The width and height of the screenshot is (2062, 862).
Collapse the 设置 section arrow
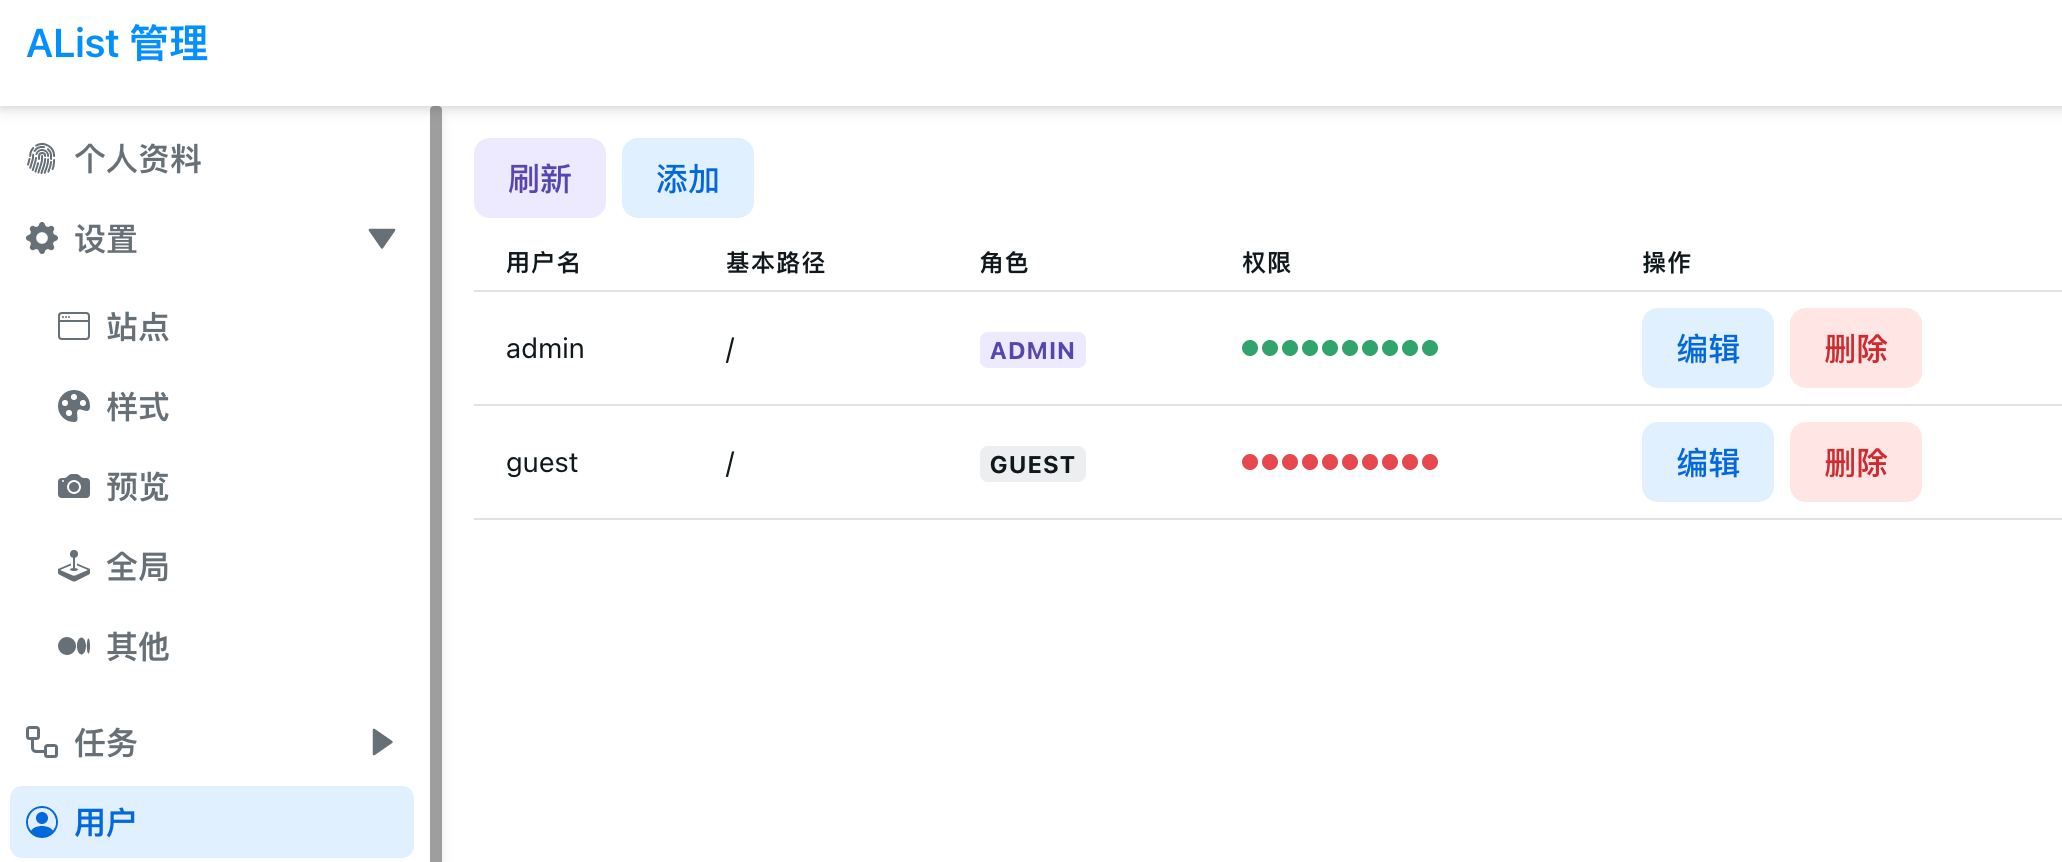tap(382, 238)
